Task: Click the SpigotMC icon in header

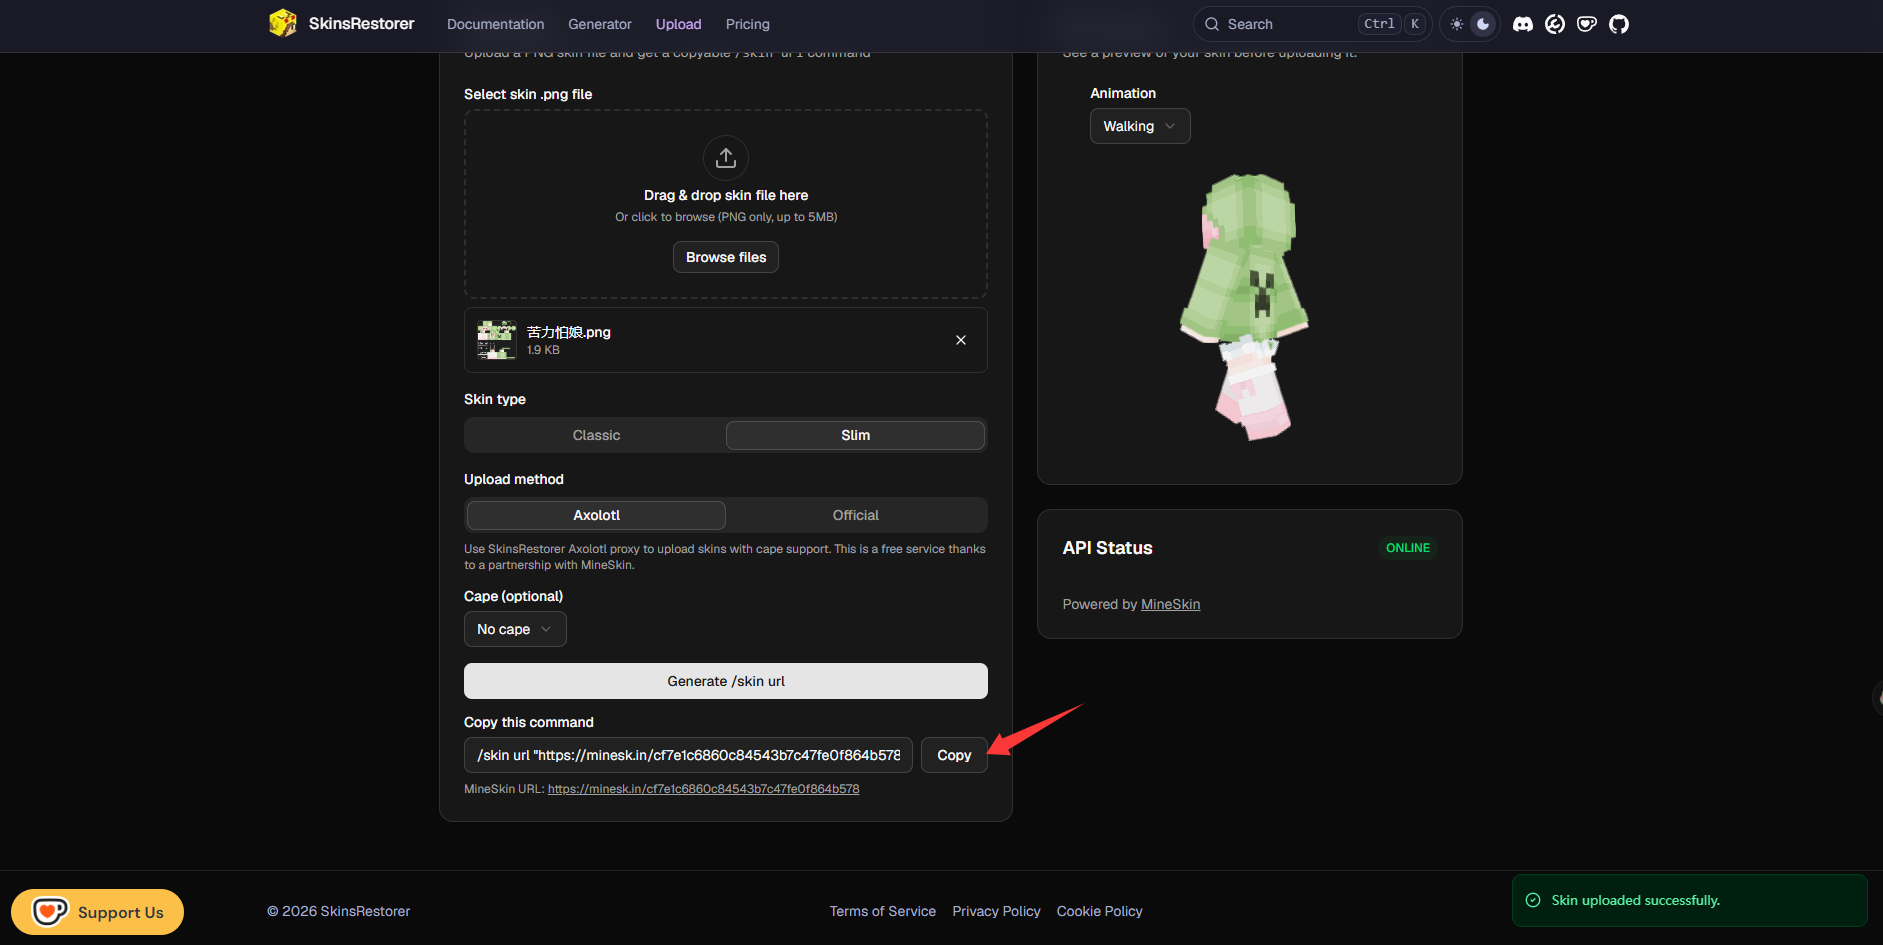Action: [1555, 24]
